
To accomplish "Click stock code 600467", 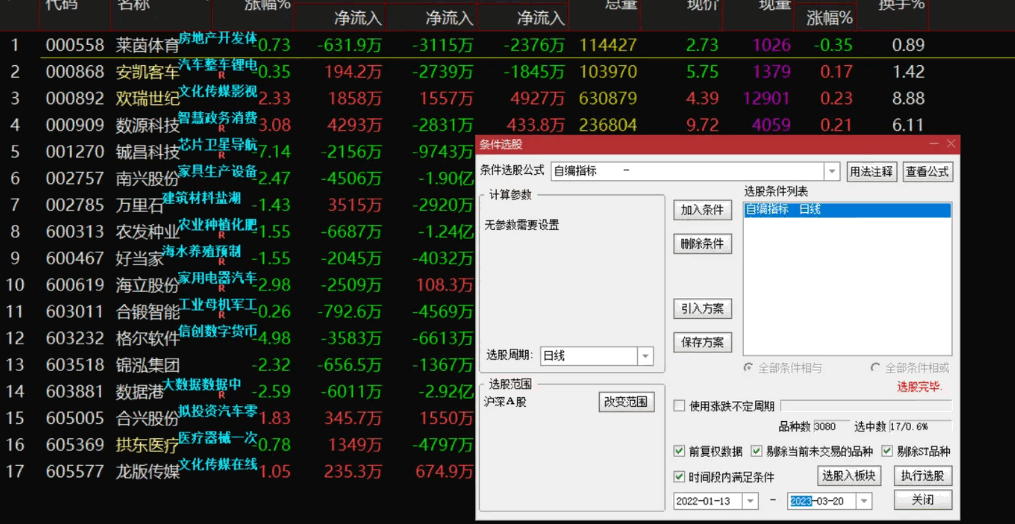I will click(74, 258).
